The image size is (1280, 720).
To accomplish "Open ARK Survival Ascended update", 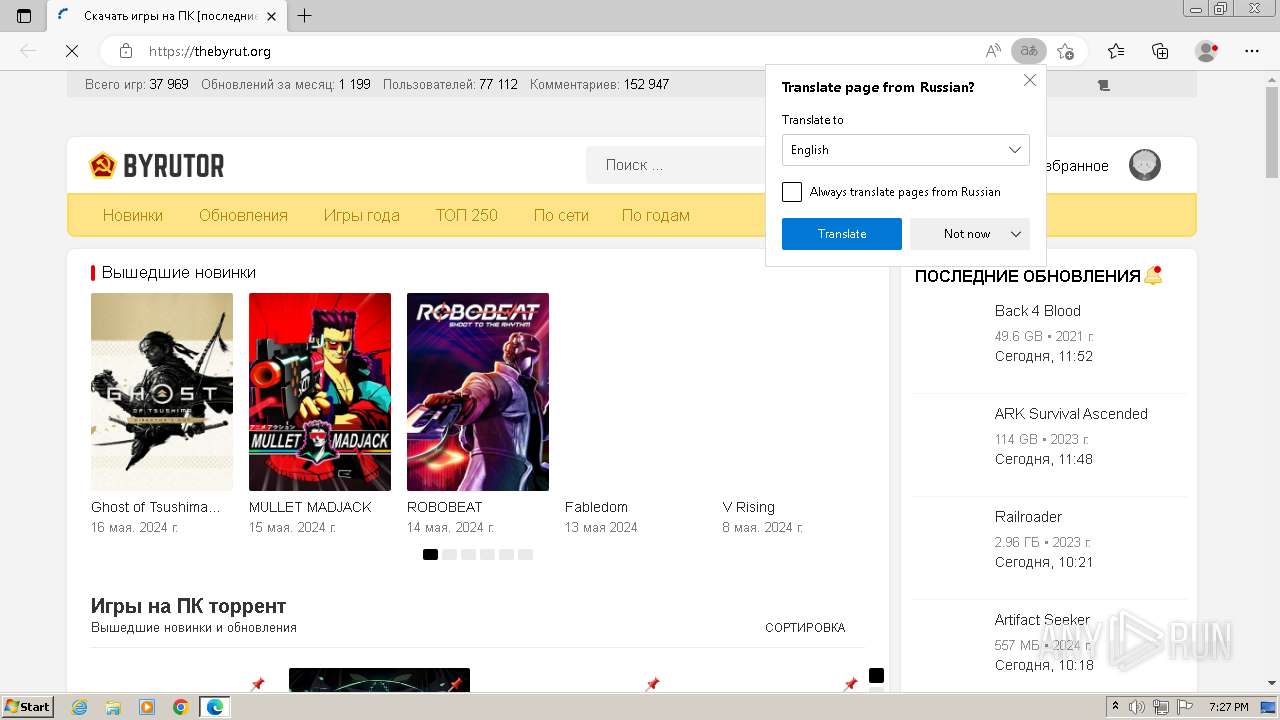I will click(x=1071, y=414).
